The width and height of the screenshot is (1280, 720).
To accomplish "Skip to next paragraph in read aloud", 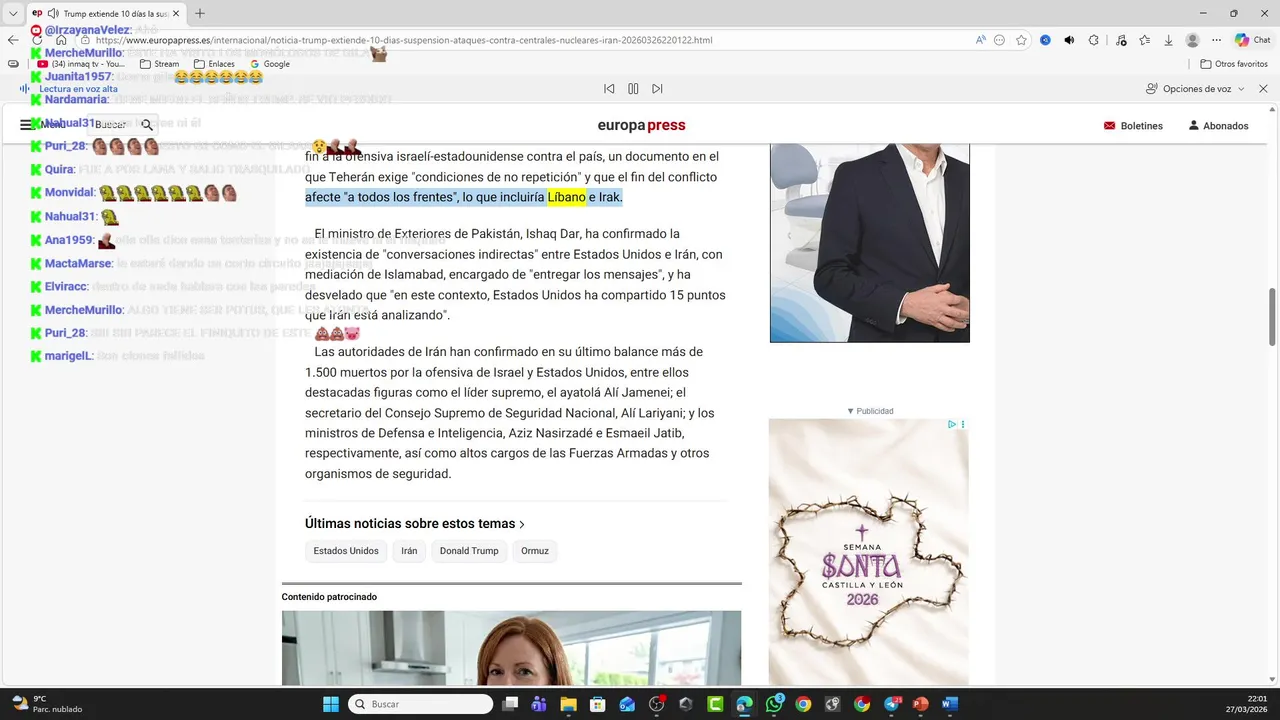I will point(657,88).
